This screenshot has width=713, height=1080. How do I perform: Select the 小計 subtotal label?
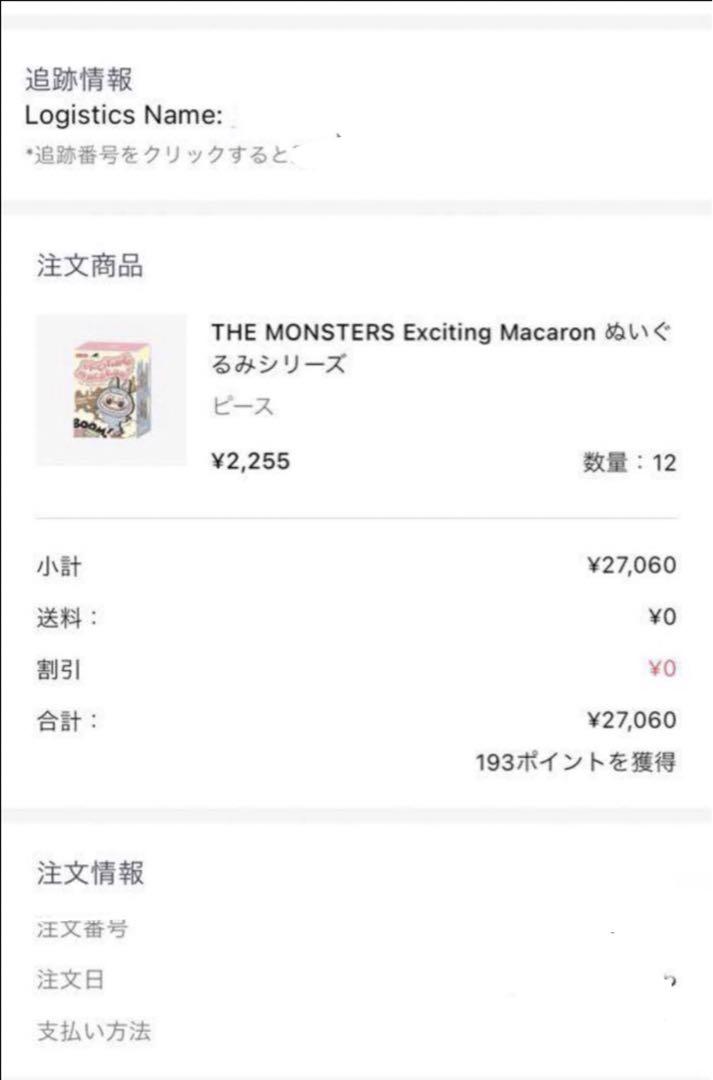[x=59, y=567]
